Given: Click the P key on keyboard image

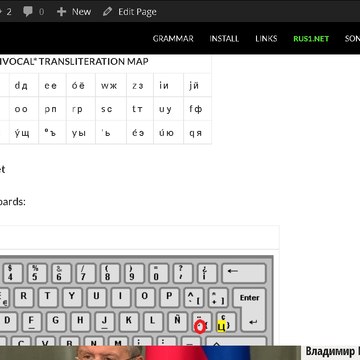Looking at the screenshot, I should 169,297.
